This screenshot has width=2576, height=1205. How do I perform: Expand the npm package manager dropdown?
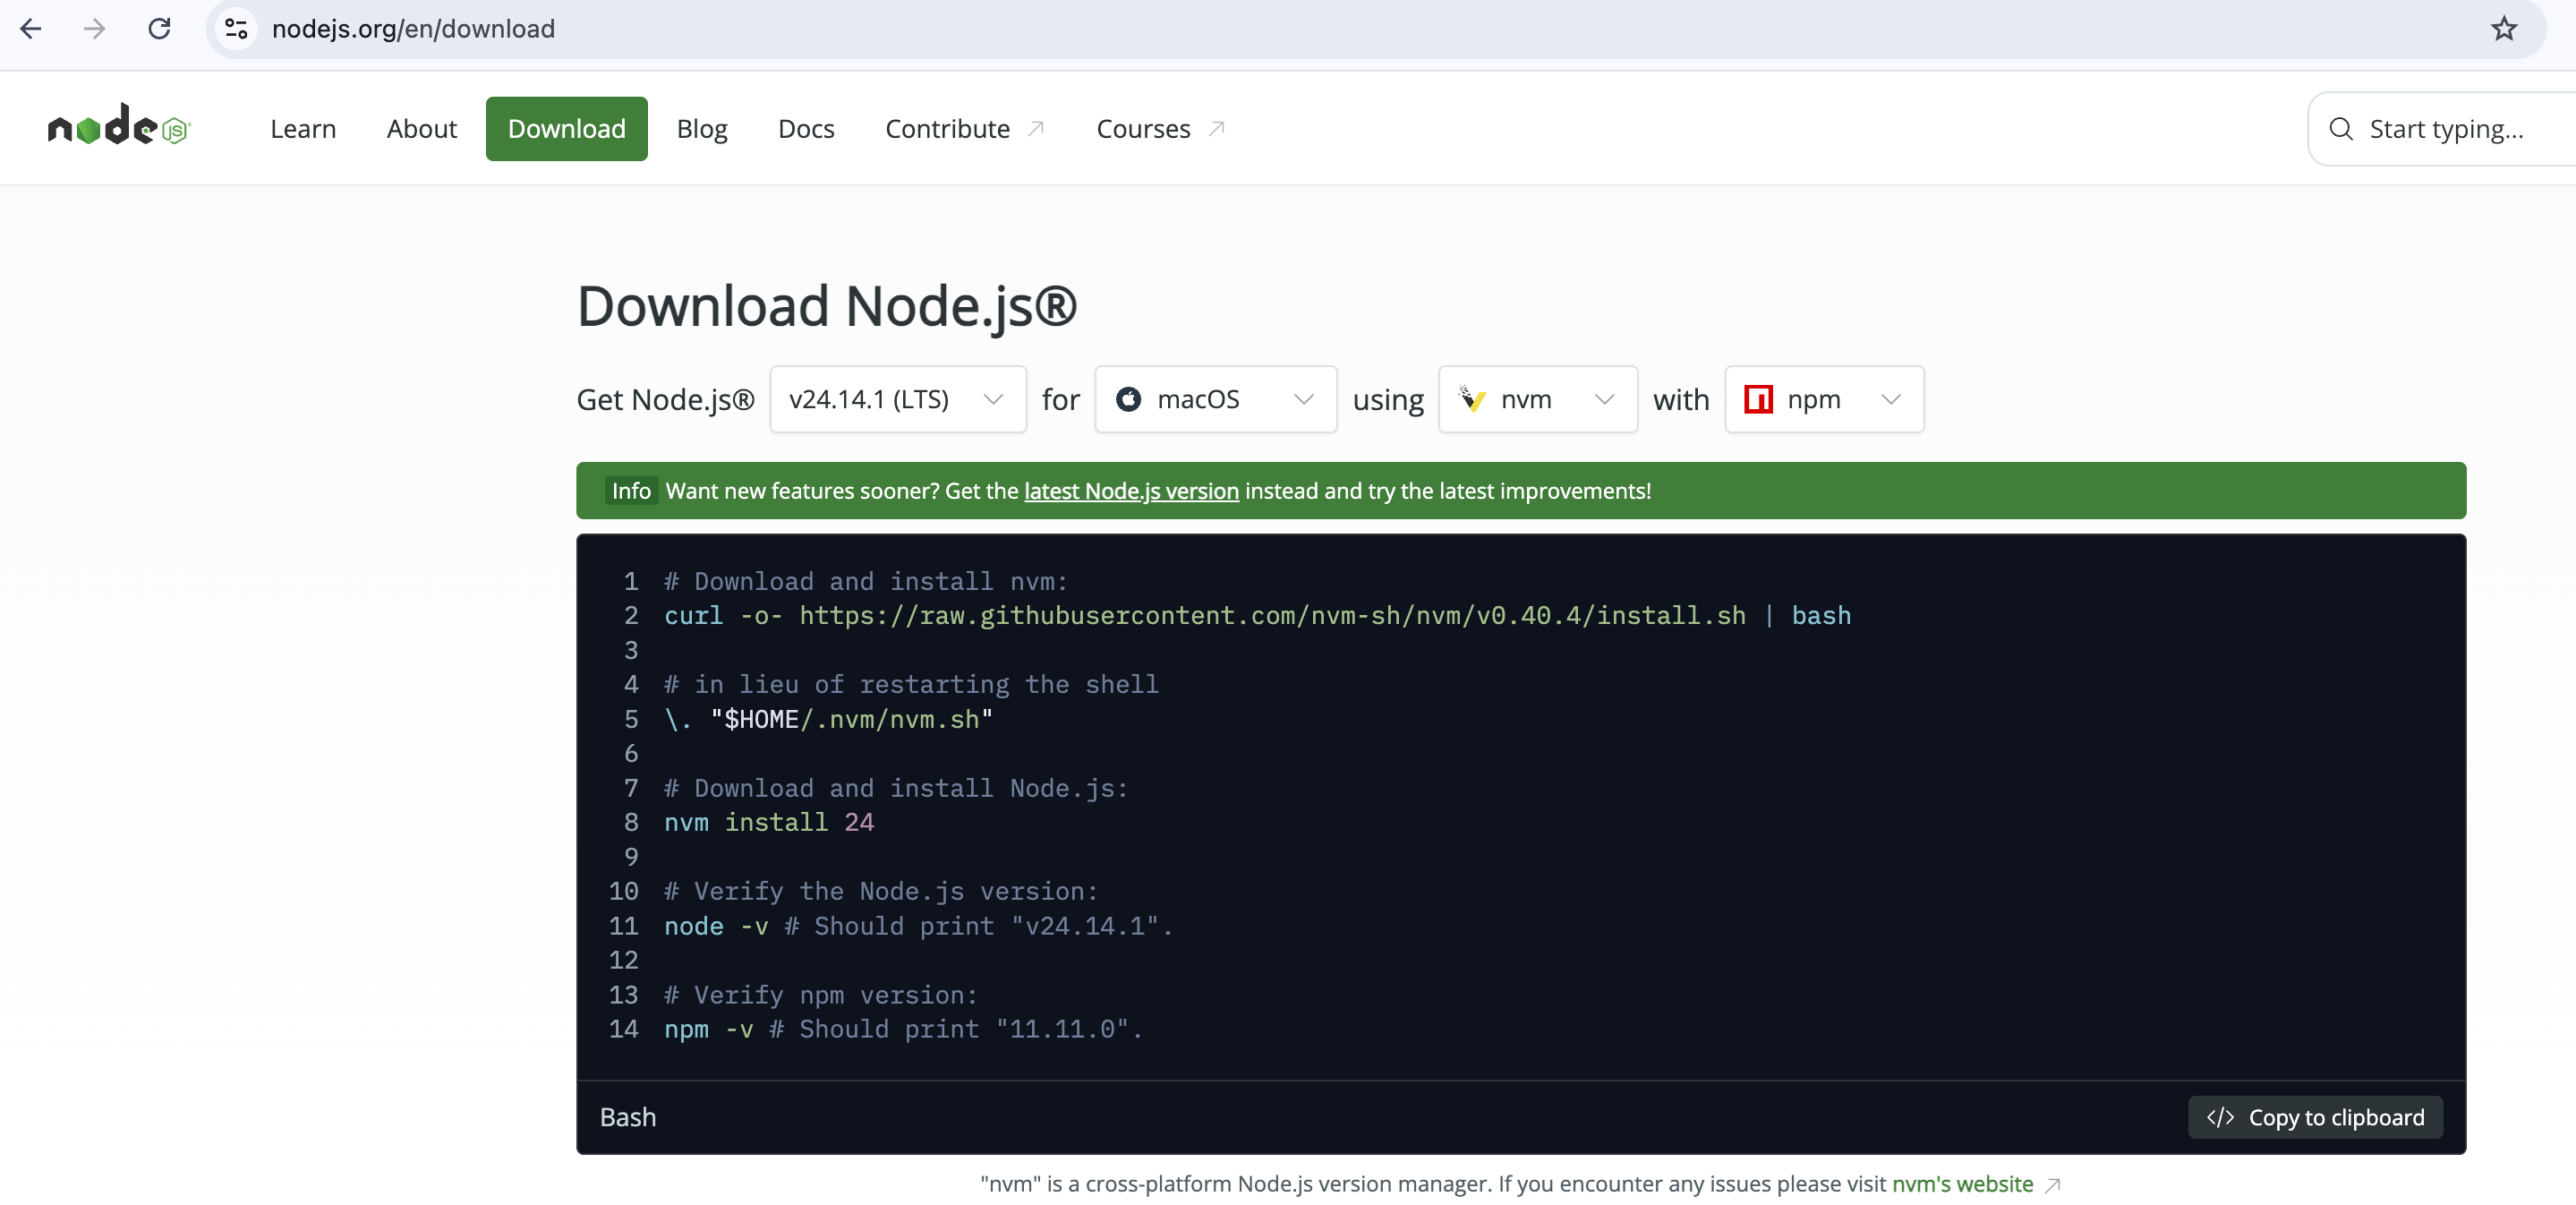1824,399
